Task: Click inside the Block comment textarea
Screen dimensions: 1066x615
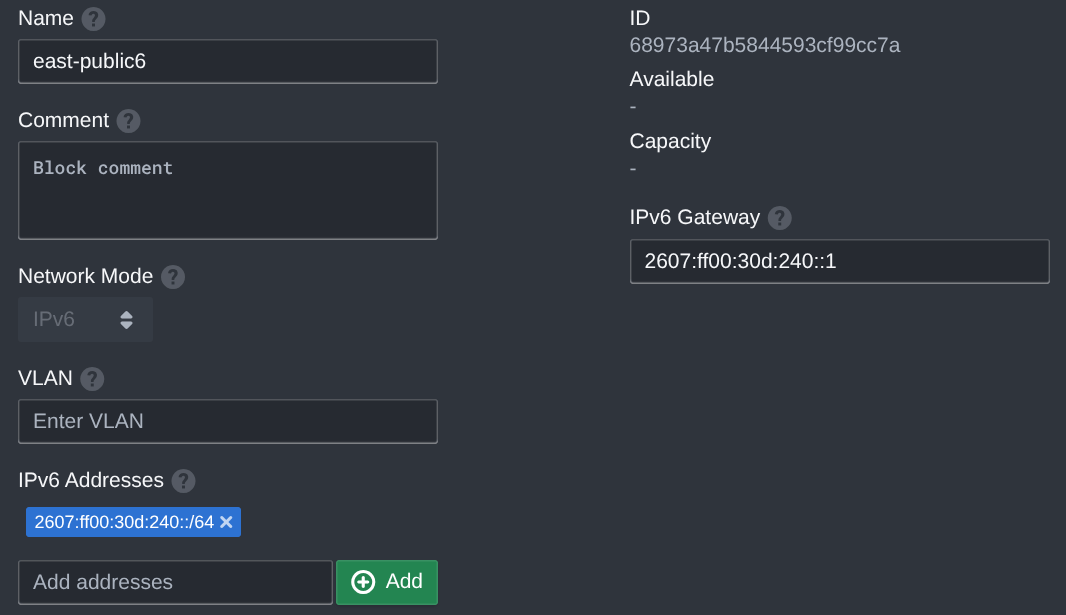Action: coord(227,189)
